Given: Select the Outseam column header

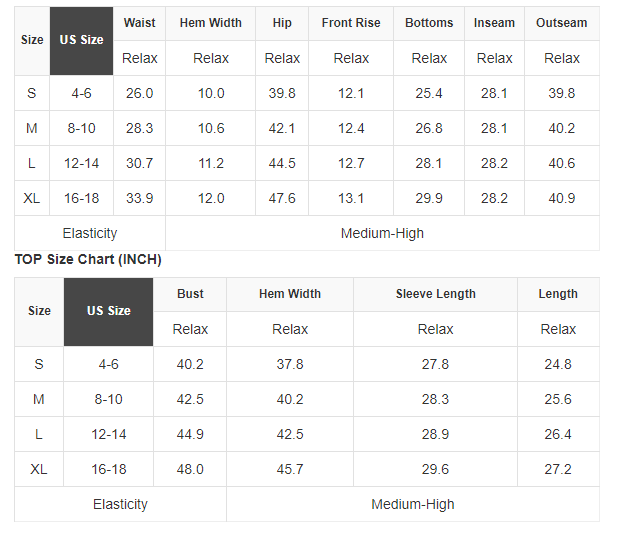Looking at the screenshot, I should 561,23.
